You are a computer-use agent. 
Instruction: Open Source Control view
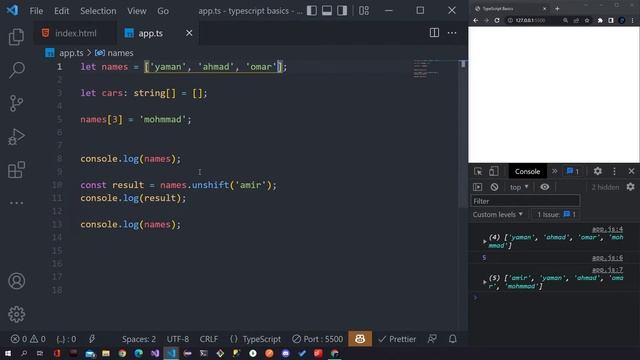16,103
